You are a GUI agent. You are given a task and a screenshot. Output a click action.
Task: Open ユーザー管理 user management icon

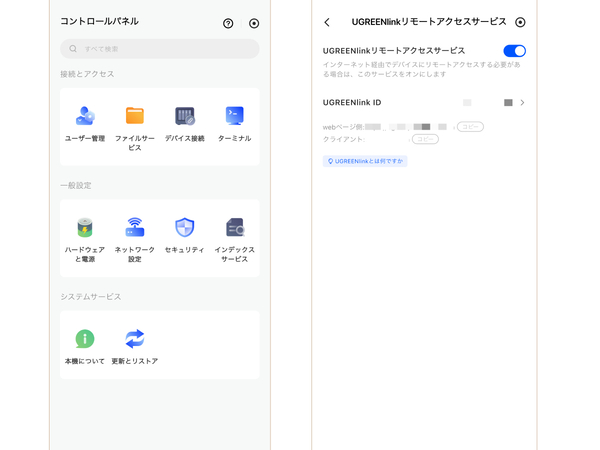click(85, 116)
